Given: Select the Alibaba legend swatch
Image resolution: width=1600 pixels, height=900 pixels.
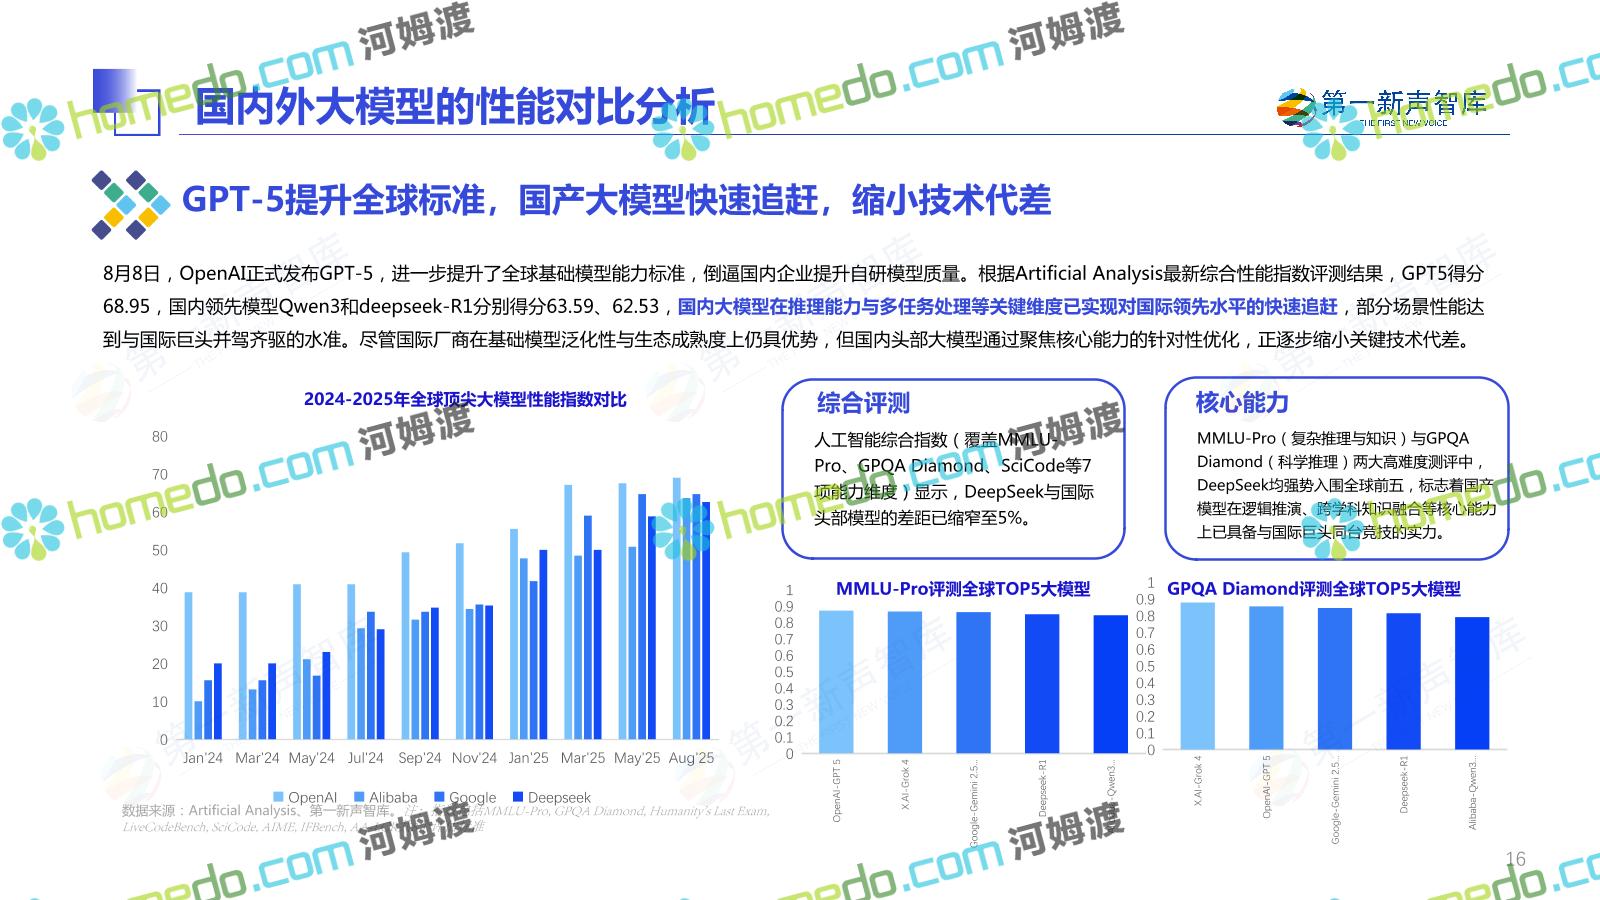Looking at the screenshot, I should [359, 797].
